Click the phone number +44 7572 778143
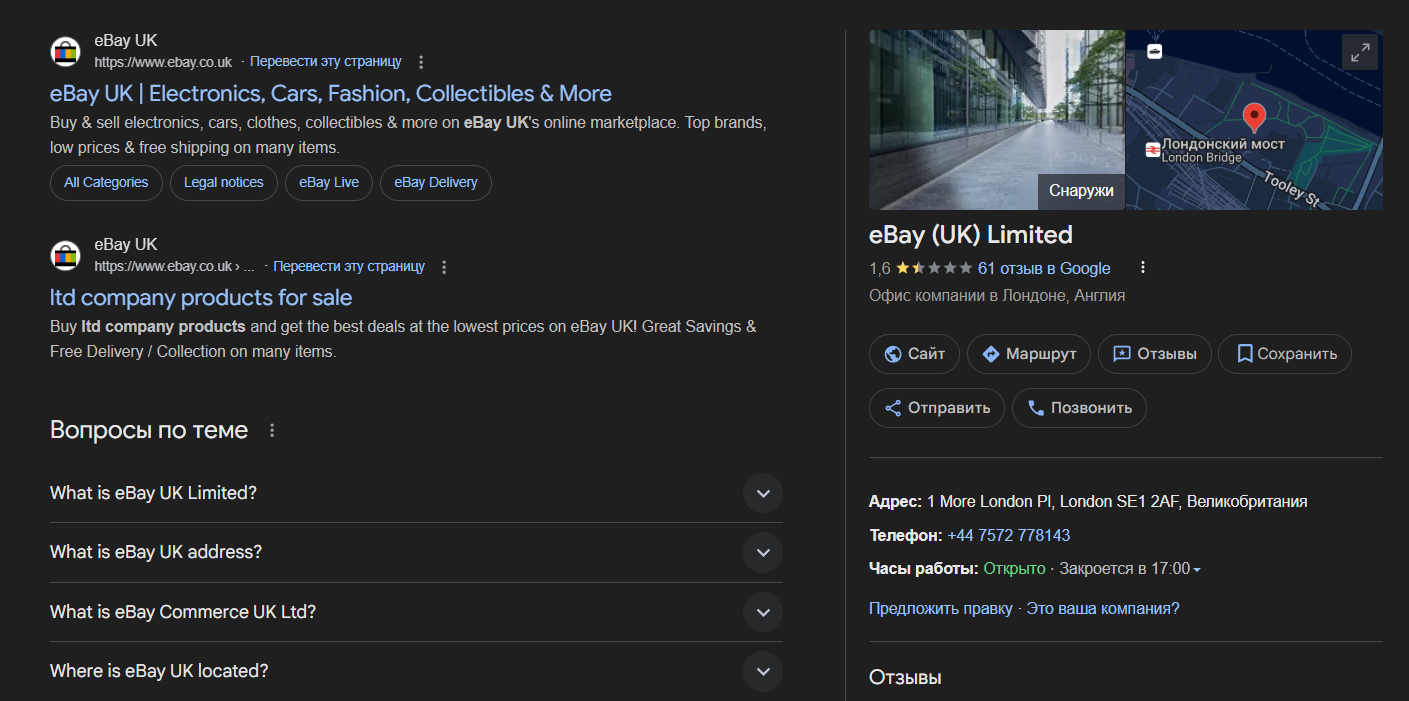Viewport: 1409px width, 701px height. 1008,535
